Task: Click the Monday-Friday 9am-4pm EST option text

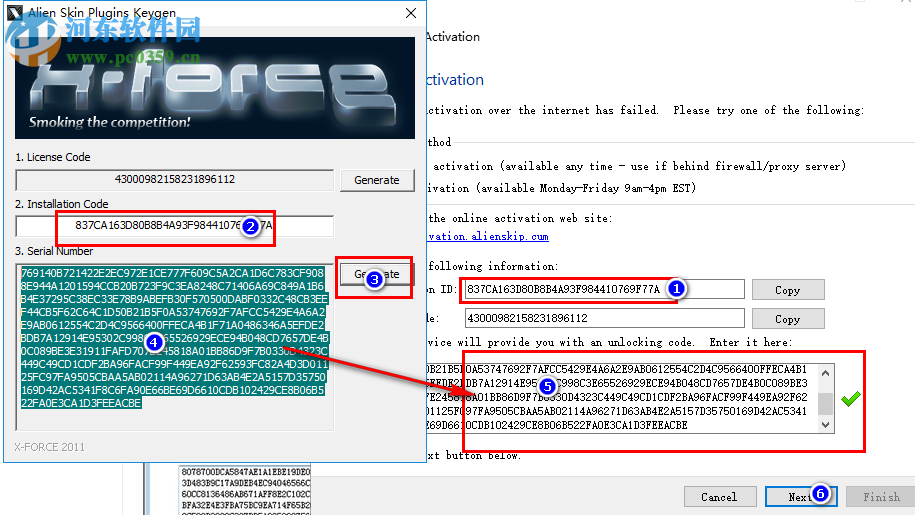Action: click(561, 188)
